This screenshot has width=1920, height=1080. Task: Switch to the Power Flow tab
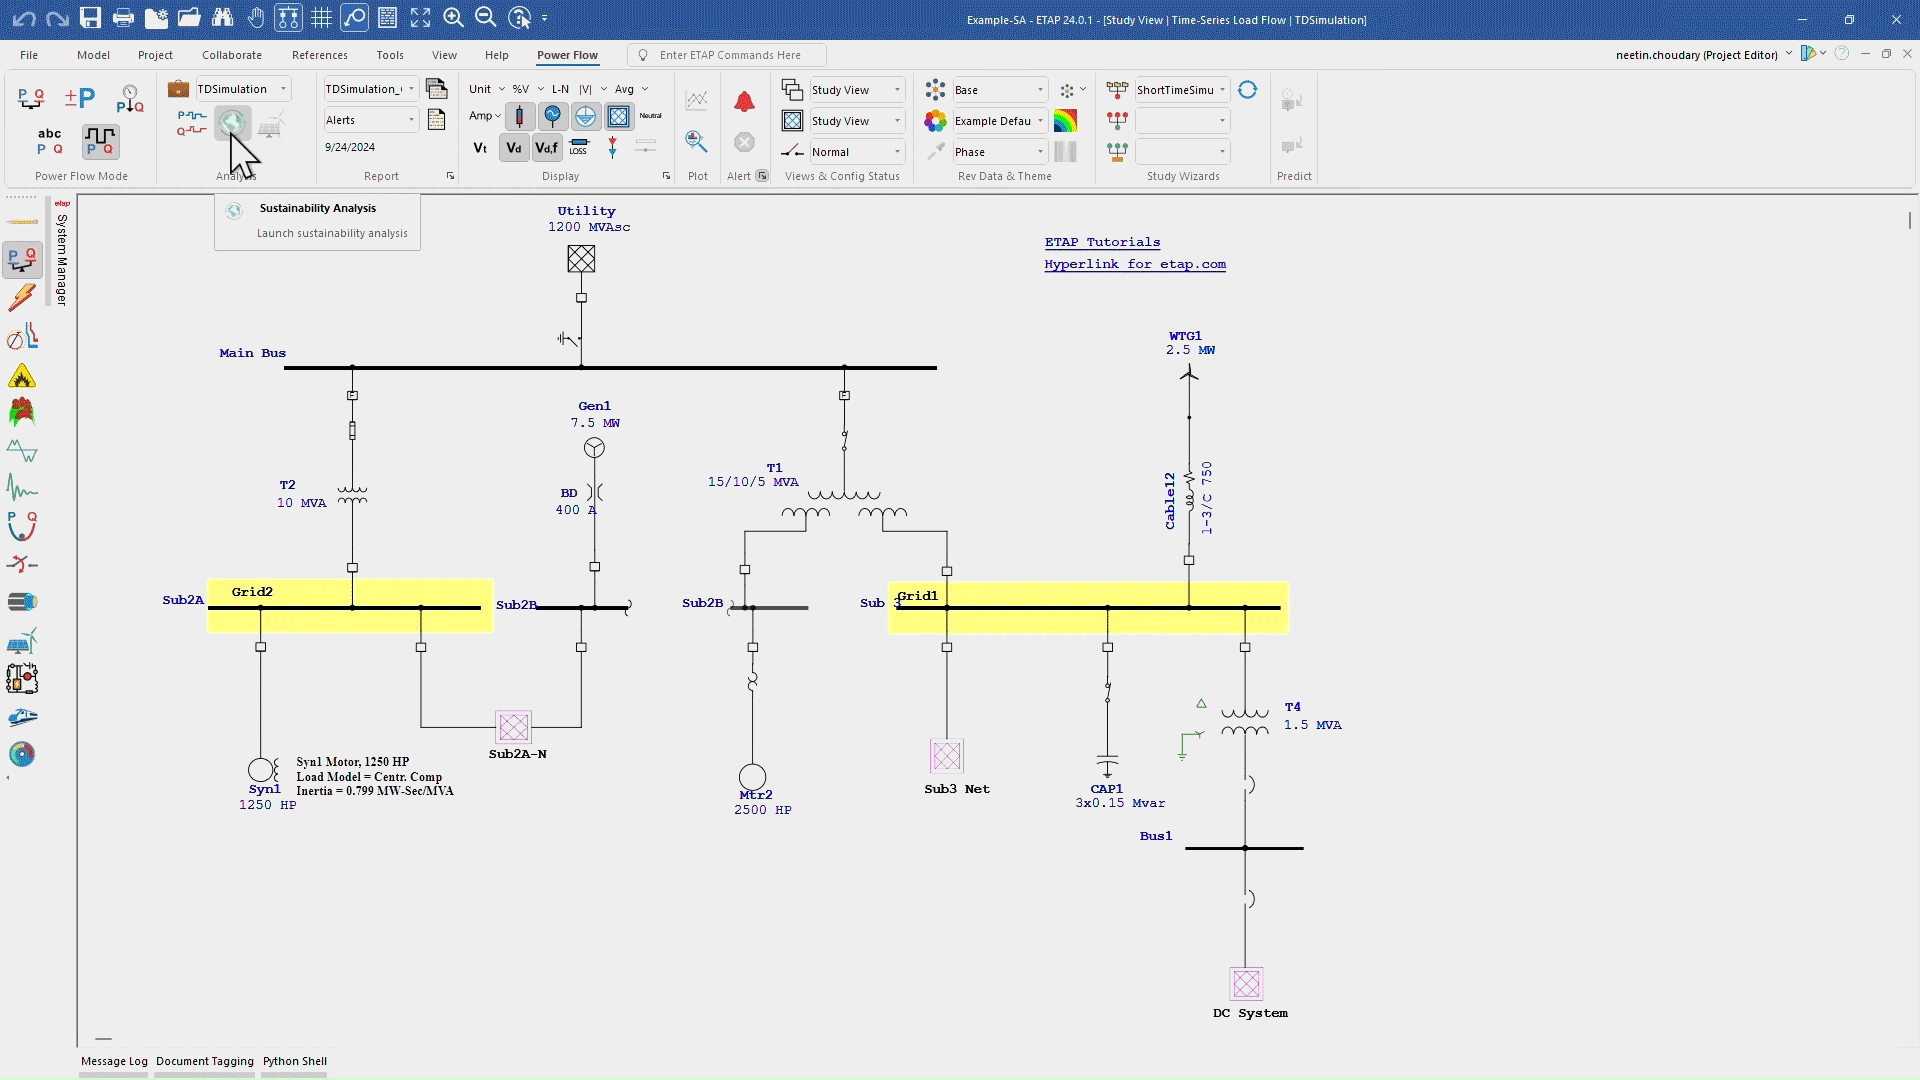tap(567, 55)
